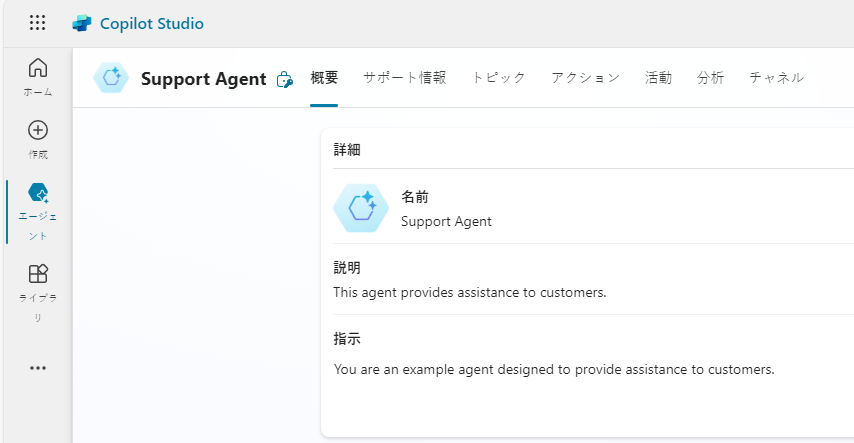View the 分析 tab

710,78
